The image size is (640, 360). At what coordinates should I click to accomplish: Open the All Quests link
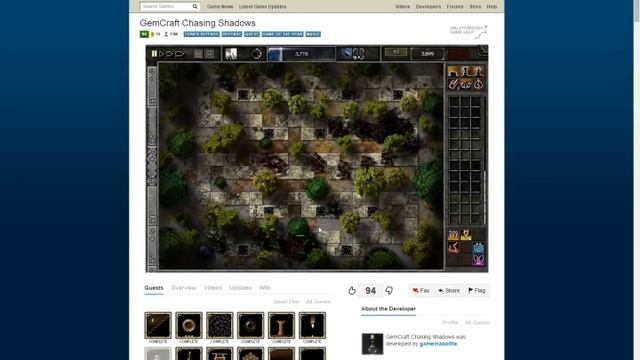click(318, 302)
